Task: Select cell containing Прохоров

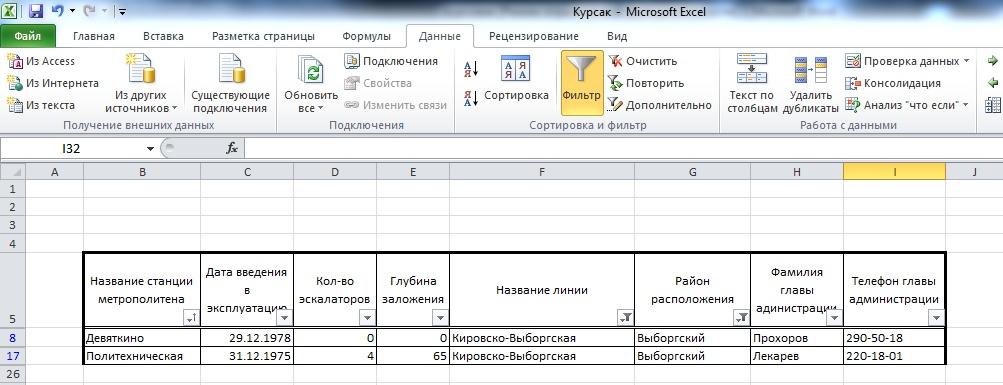Action: pyautogui.click(x=797, y=338)
